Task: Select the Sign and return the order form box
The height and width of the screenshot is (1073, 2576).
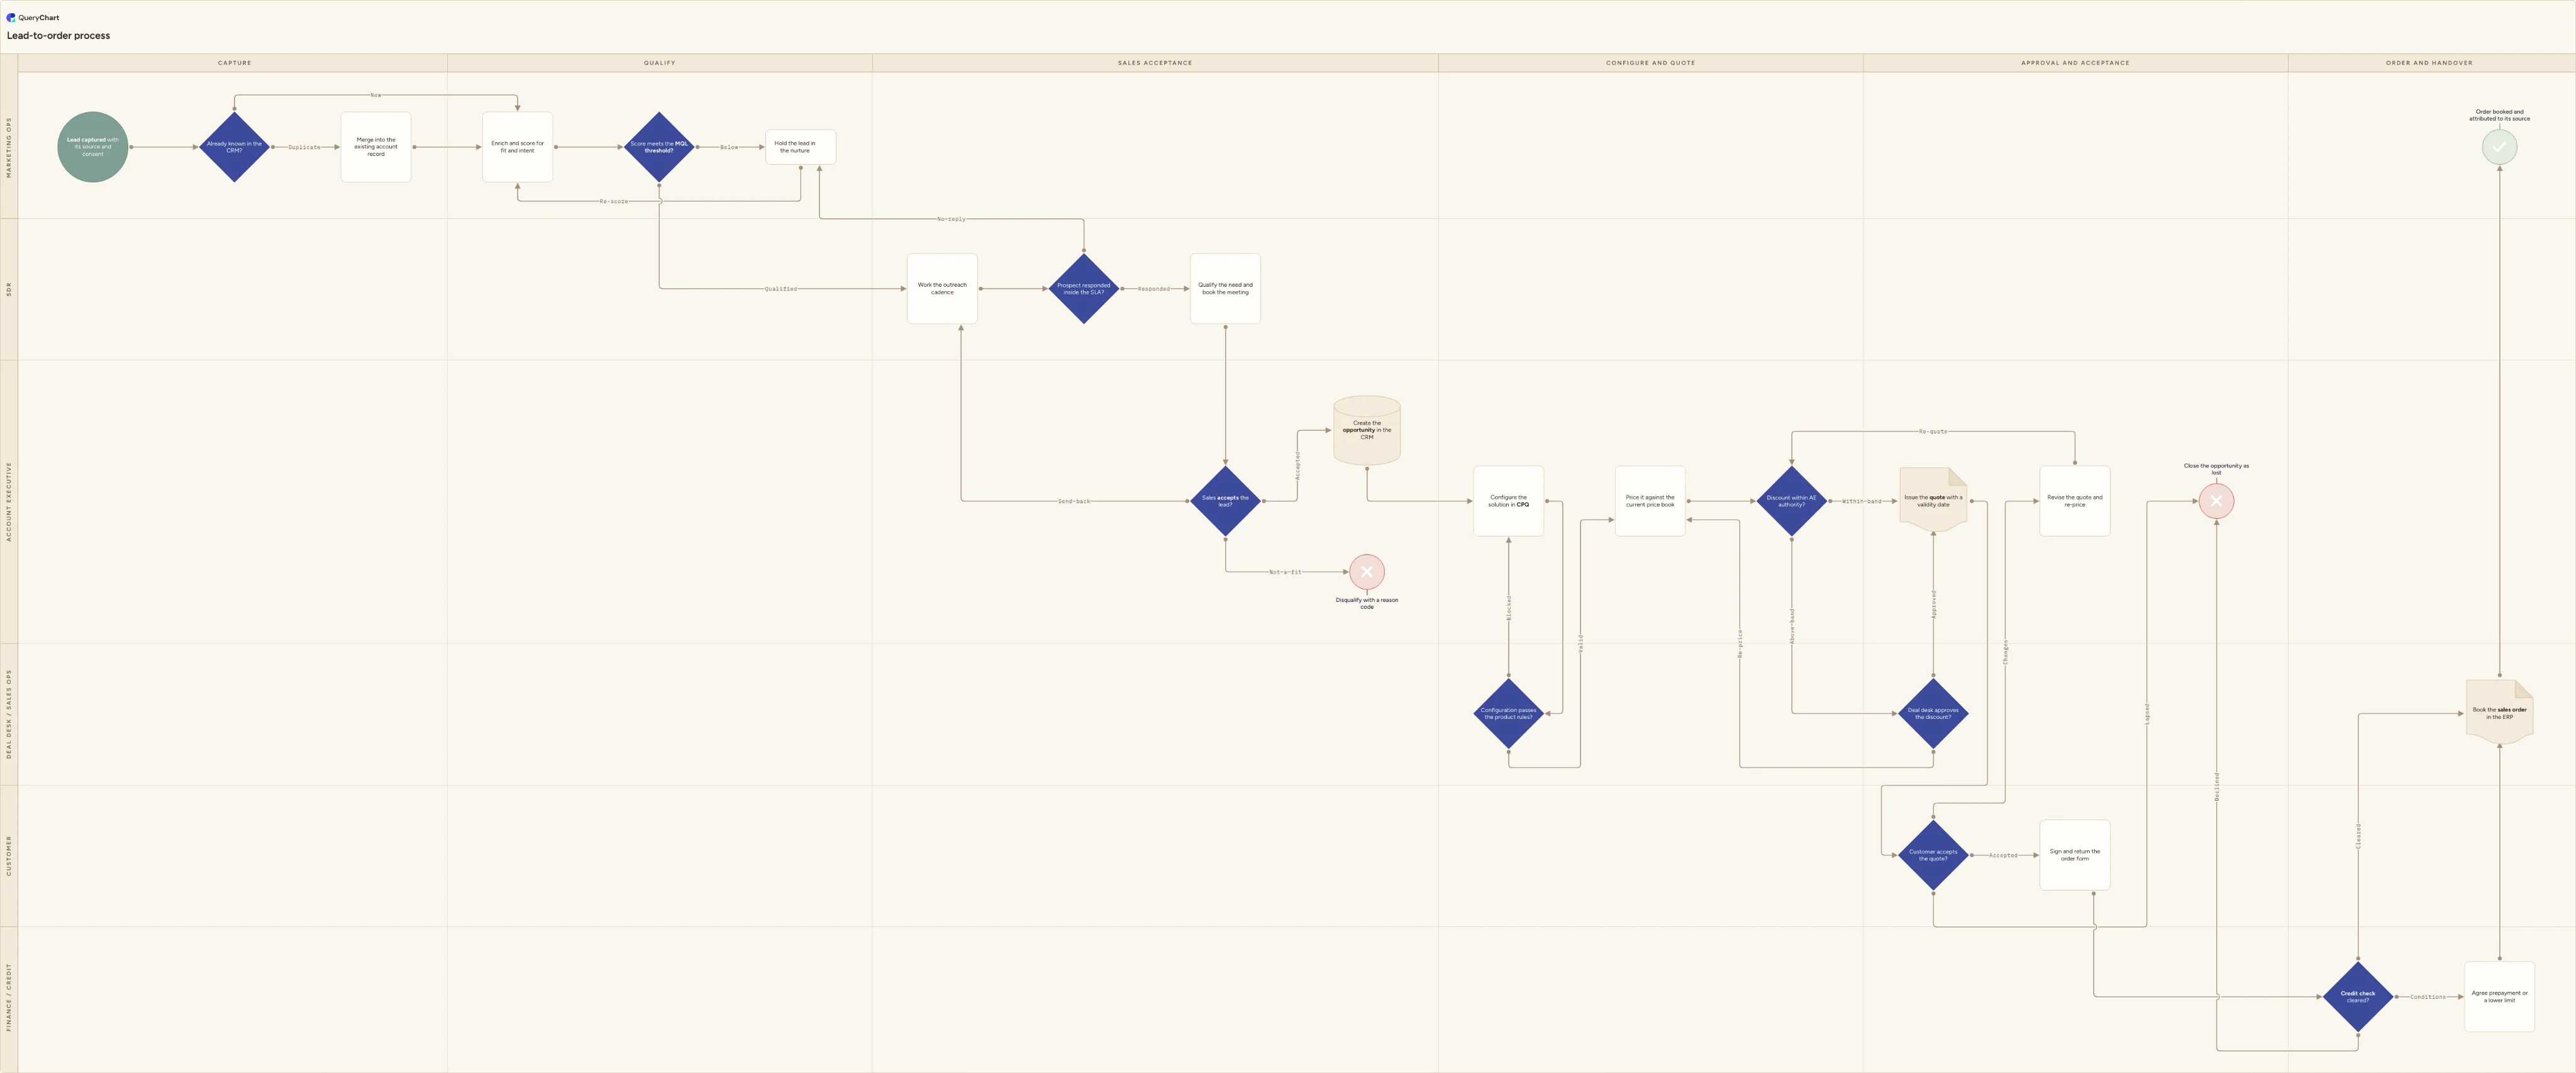Action: pos(2075,855)
